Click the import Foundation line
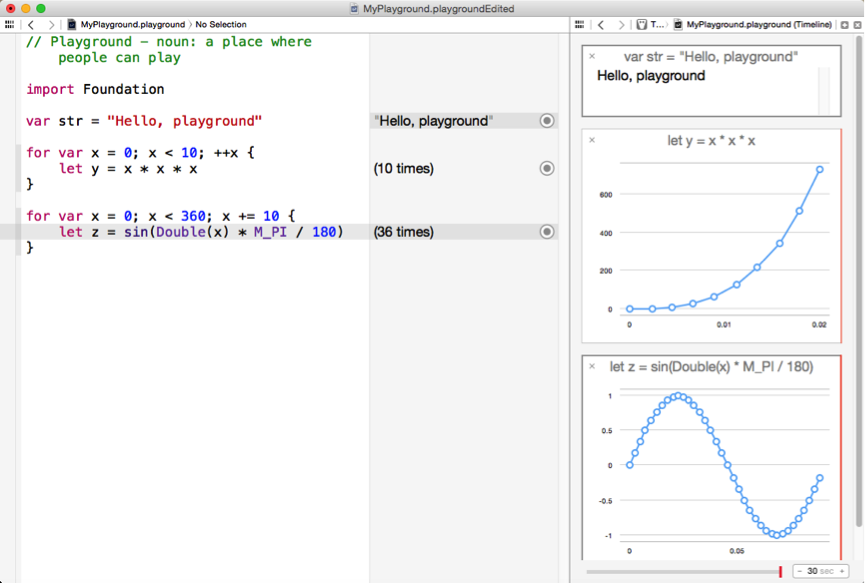This screenshot has width=865, height=584. [x=95, y=89]
